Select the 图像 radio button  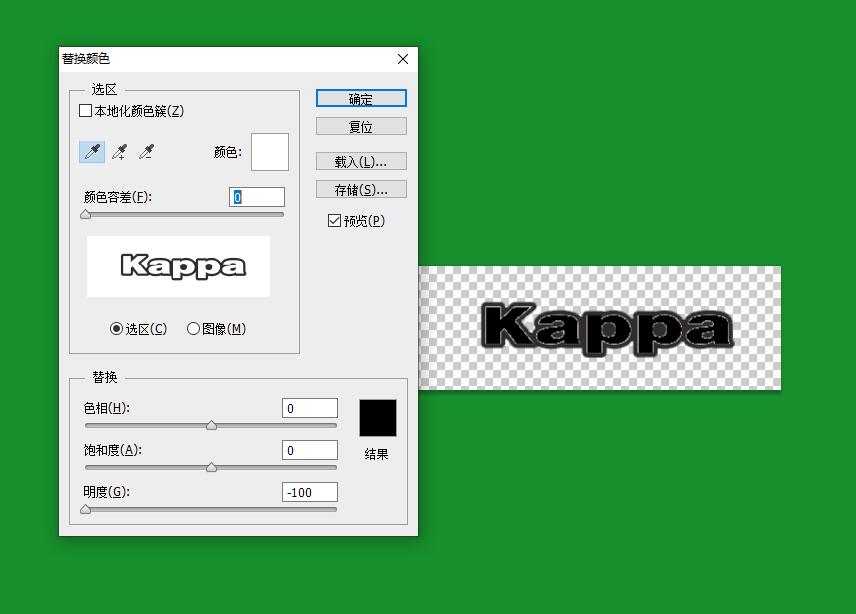(x=193, y=329)
